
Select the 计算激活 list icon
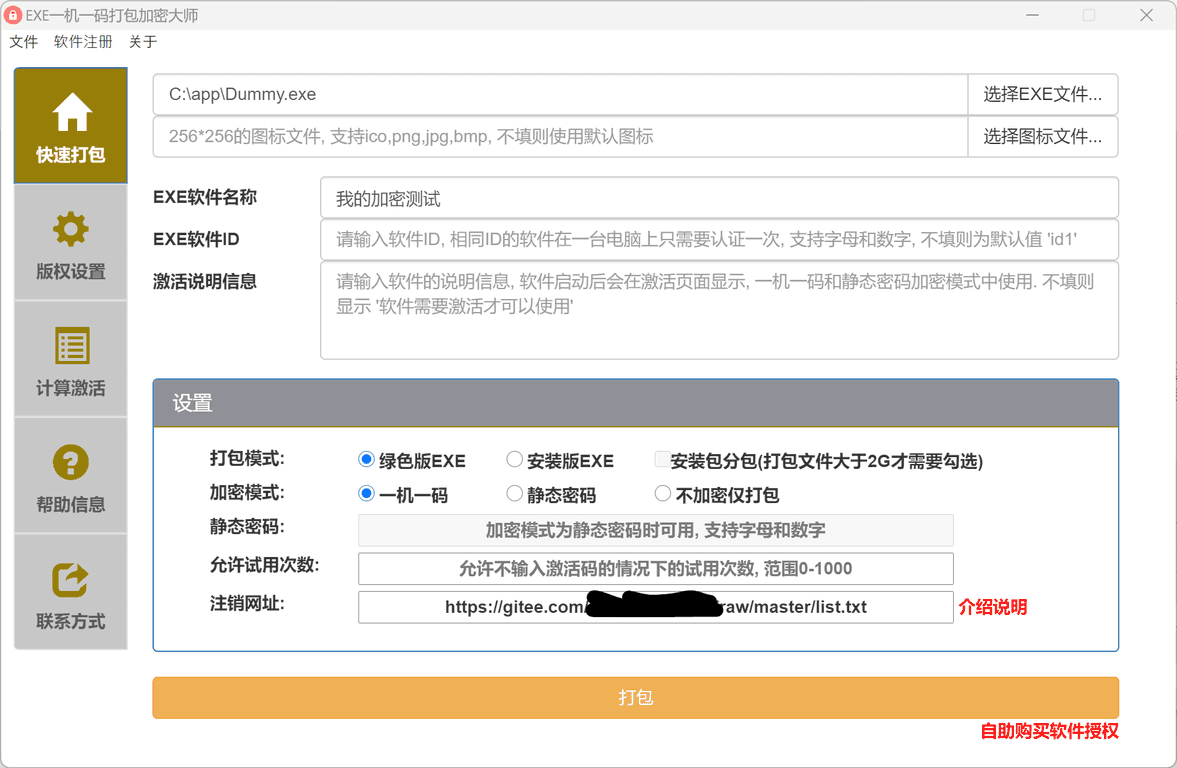coord(71,347)
